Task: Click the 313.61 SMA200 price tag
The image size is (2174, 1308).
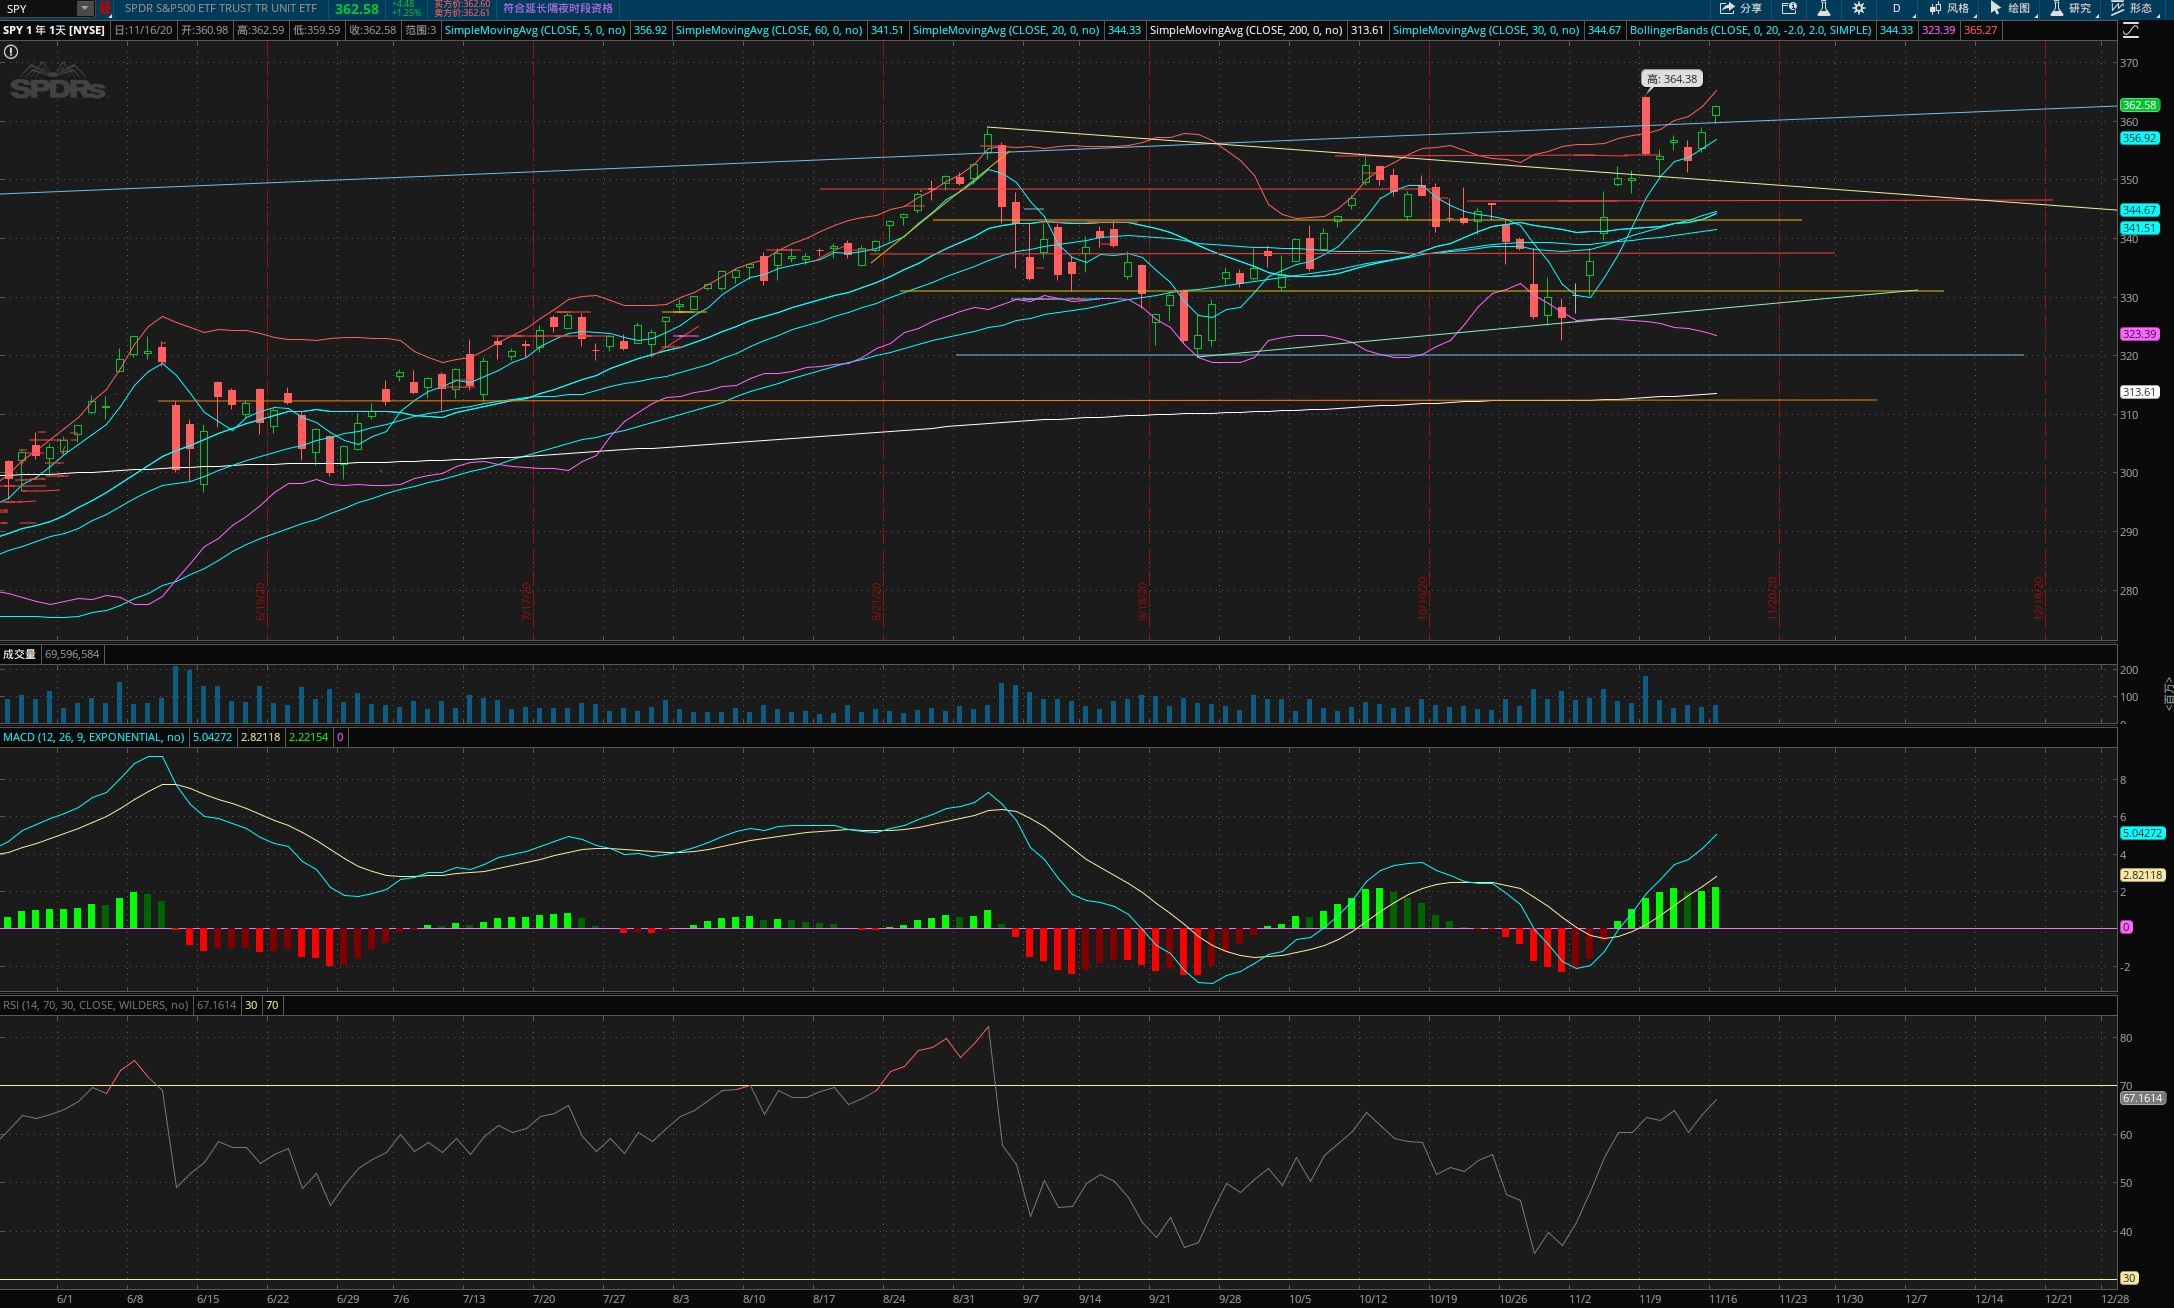Action: point(2140,392)
